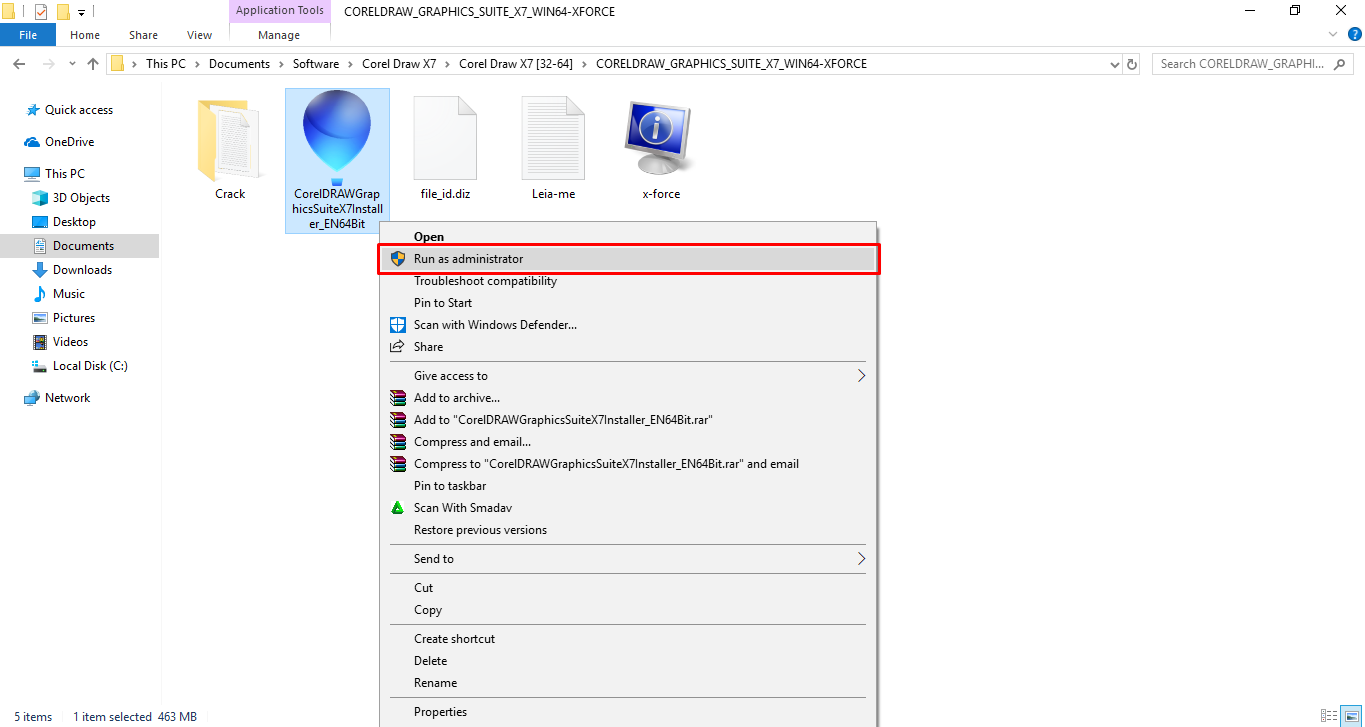1365x727 pixels.
Task: Choose Properties in context menu
Action: (628, 712)
